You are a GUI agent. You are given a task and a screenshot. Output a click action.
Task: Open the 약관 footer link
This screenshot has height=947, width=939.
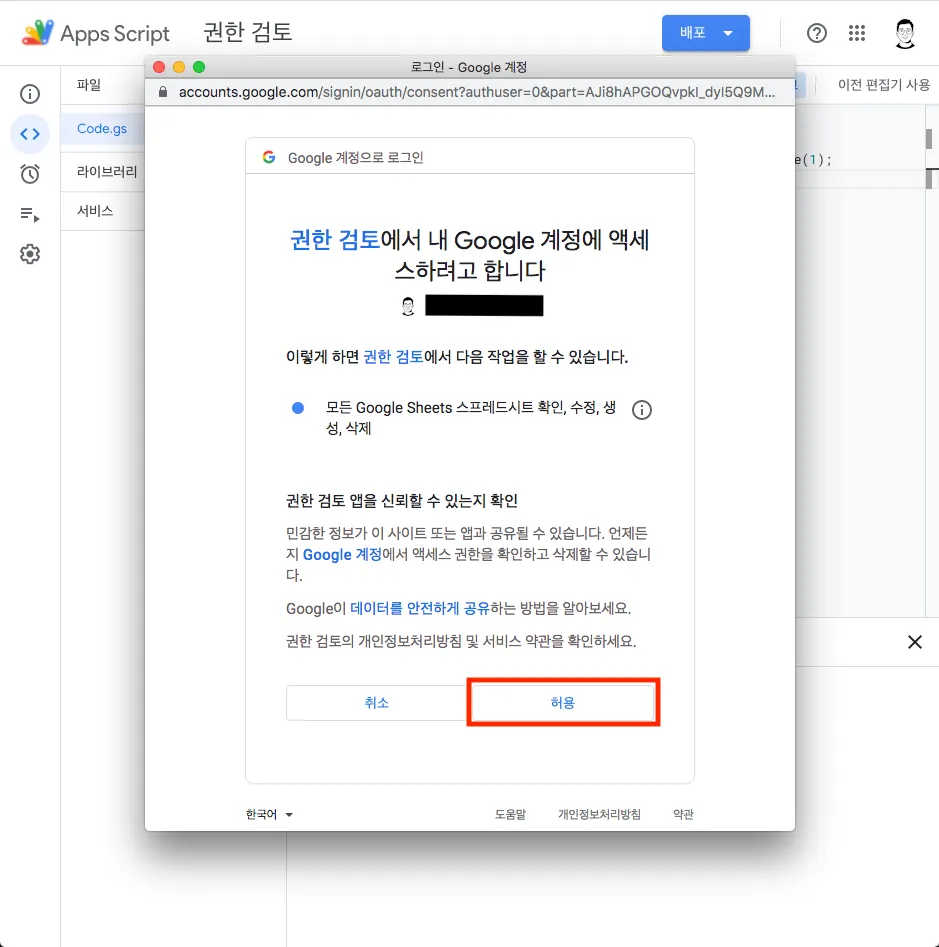683,814
